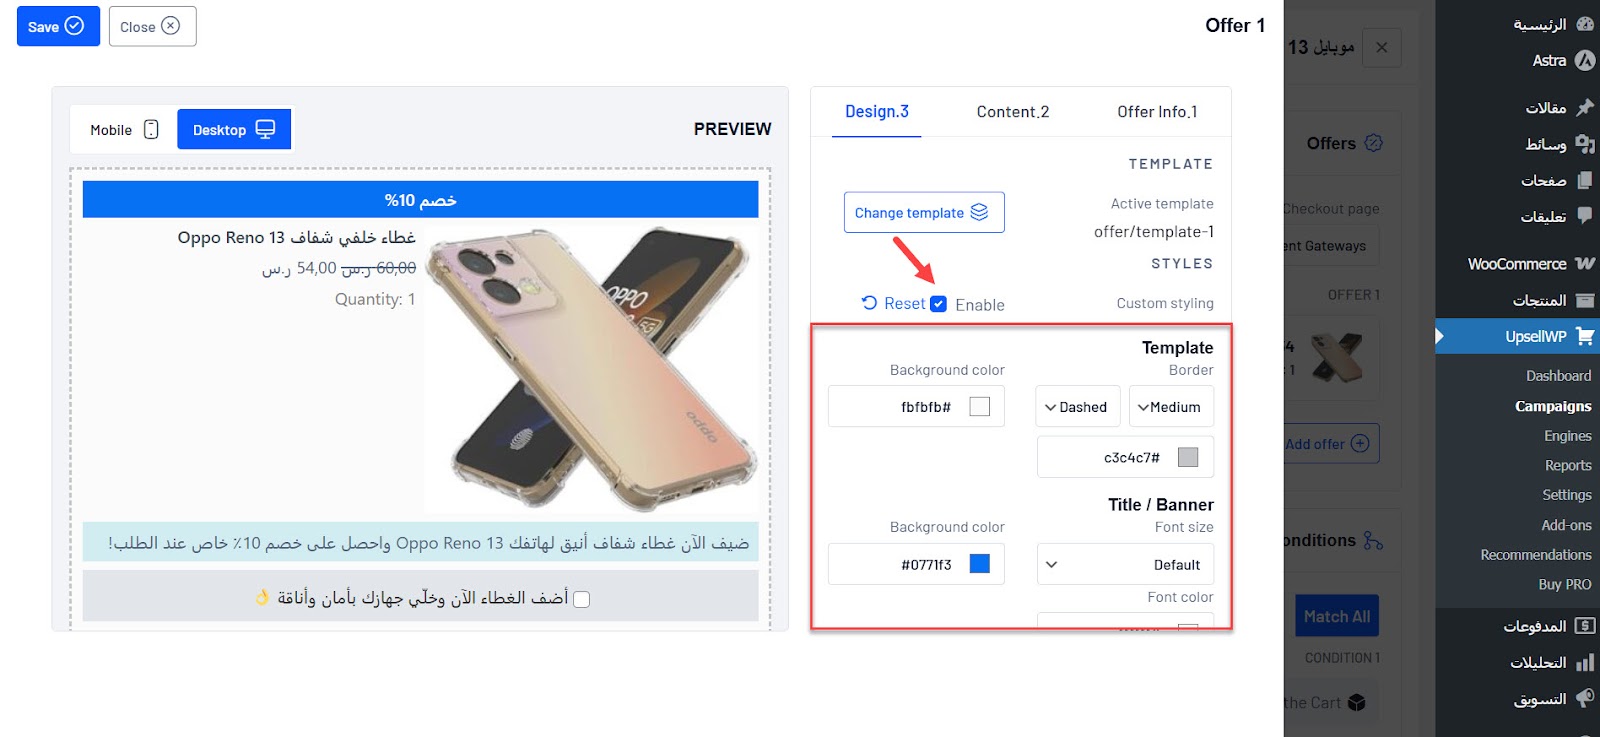Image resolution: width=1600 pixels, height=737 pixels.
Task: Click the template background color fbfbfb field
Action: tap(916, 406)
